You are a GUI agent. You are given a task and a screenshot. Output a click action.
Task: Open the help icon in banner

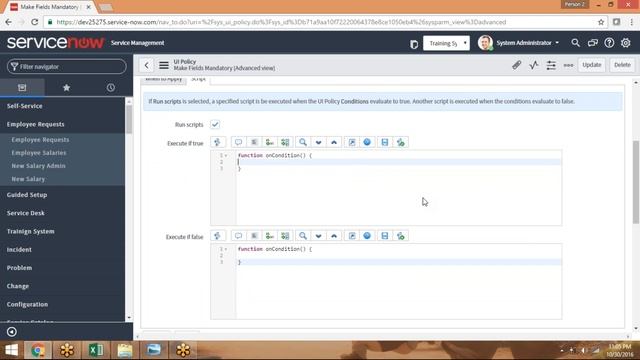(609, 42)
